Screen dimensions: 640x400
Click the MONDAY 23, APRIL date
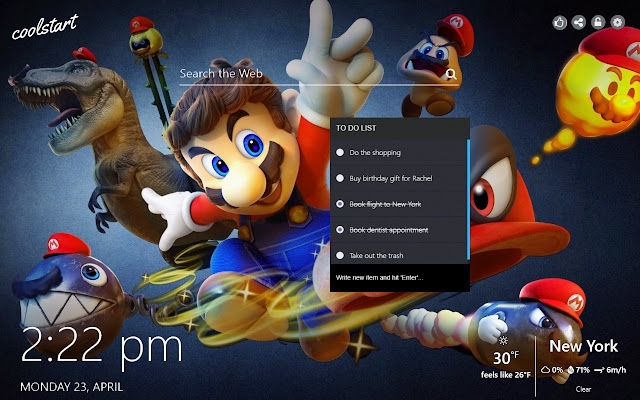[x=71, y=387]
